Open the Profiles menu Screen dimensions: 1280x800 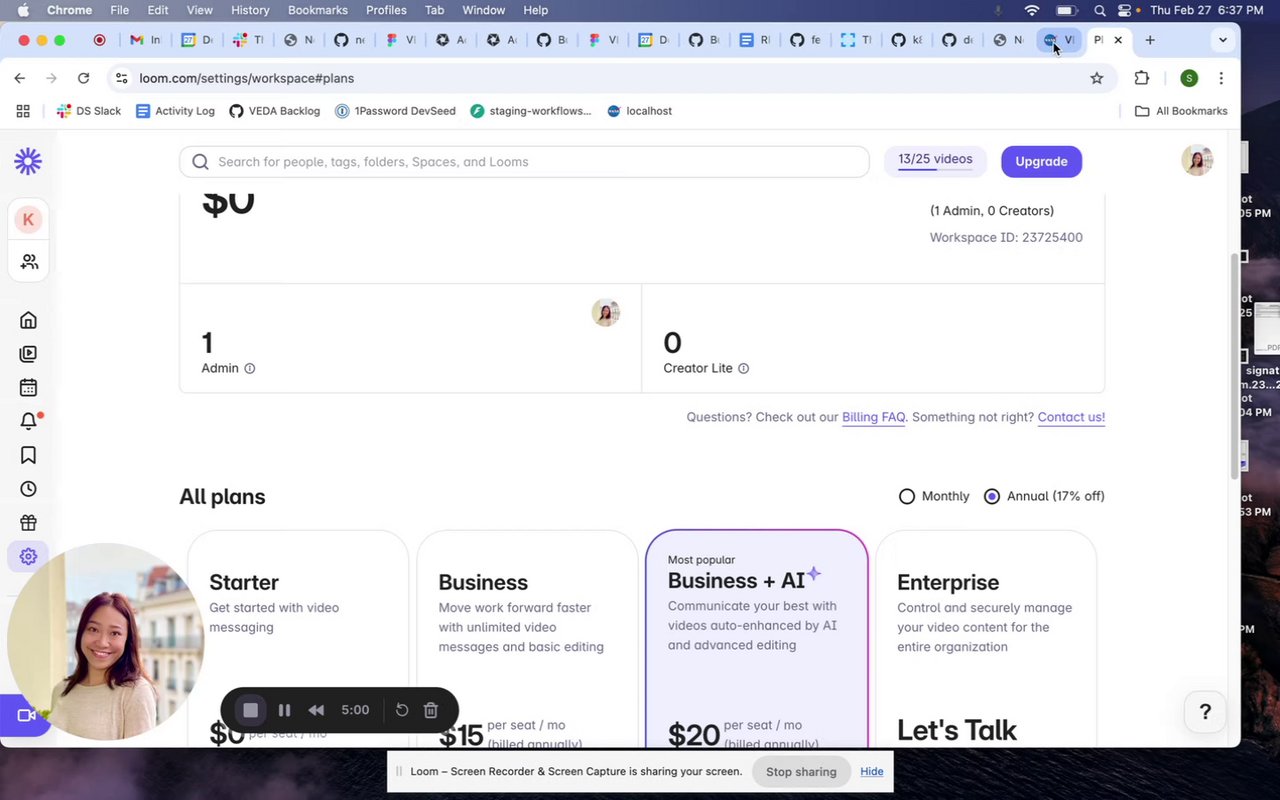(x=386, y=10)
